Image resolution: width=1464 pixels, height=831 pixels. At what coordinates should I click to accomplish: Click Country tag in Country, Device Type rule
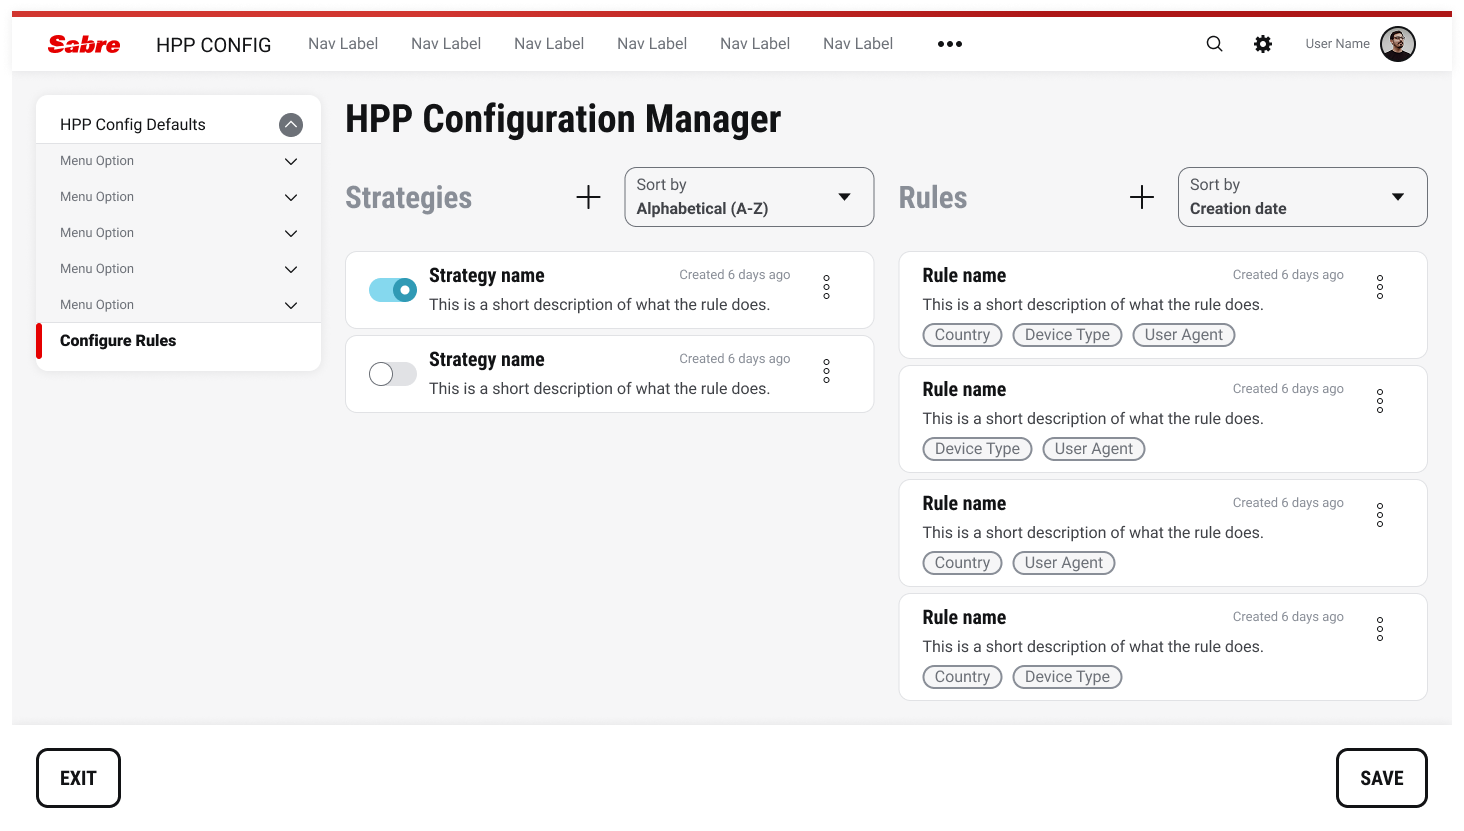(x=962, y=677)
